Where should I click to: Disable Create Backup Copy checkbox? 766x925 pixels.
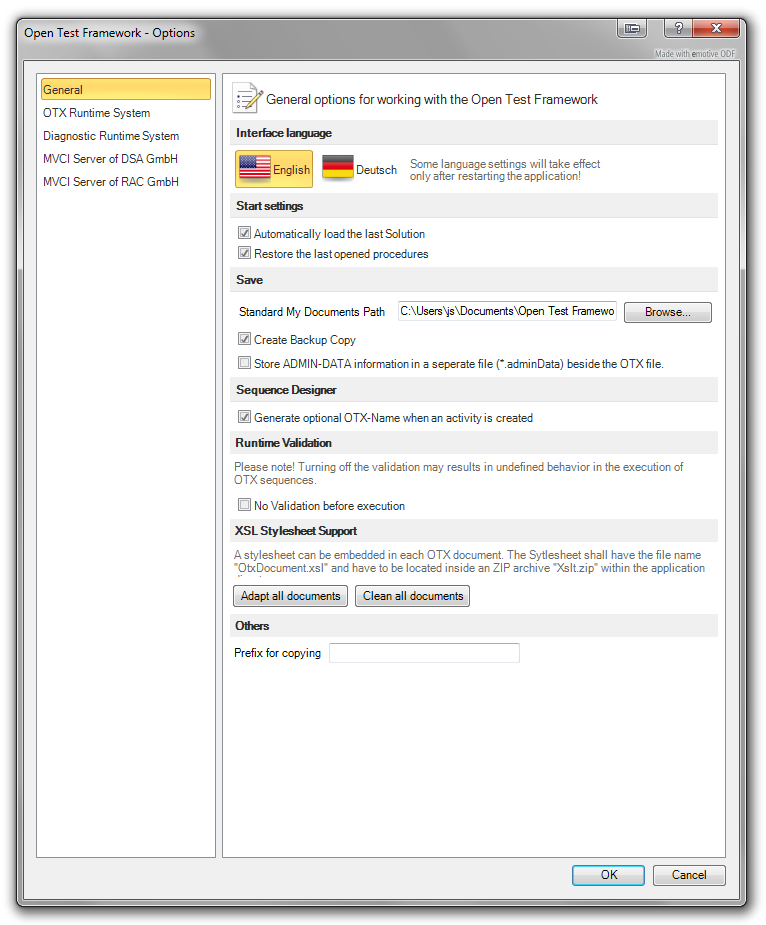(x=245, y=339)
